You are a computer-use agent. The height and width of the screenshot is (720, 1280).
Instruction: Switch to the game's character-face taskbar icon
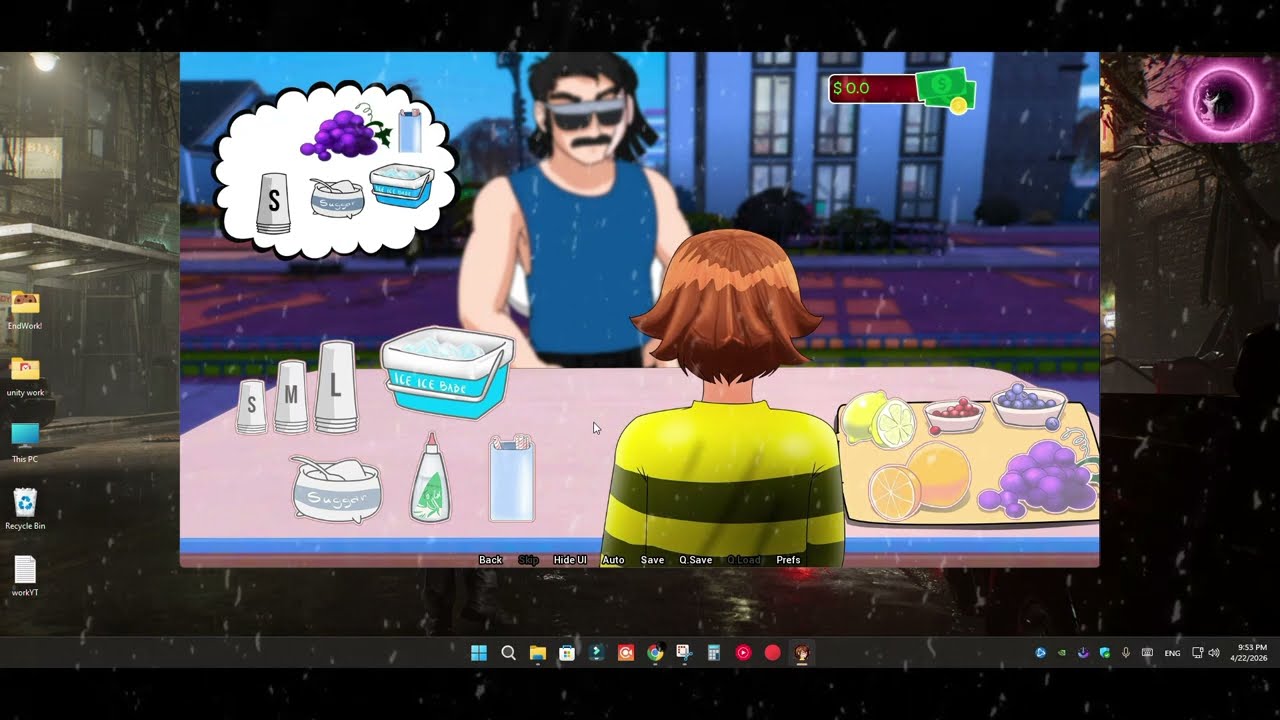coord(802,653)
